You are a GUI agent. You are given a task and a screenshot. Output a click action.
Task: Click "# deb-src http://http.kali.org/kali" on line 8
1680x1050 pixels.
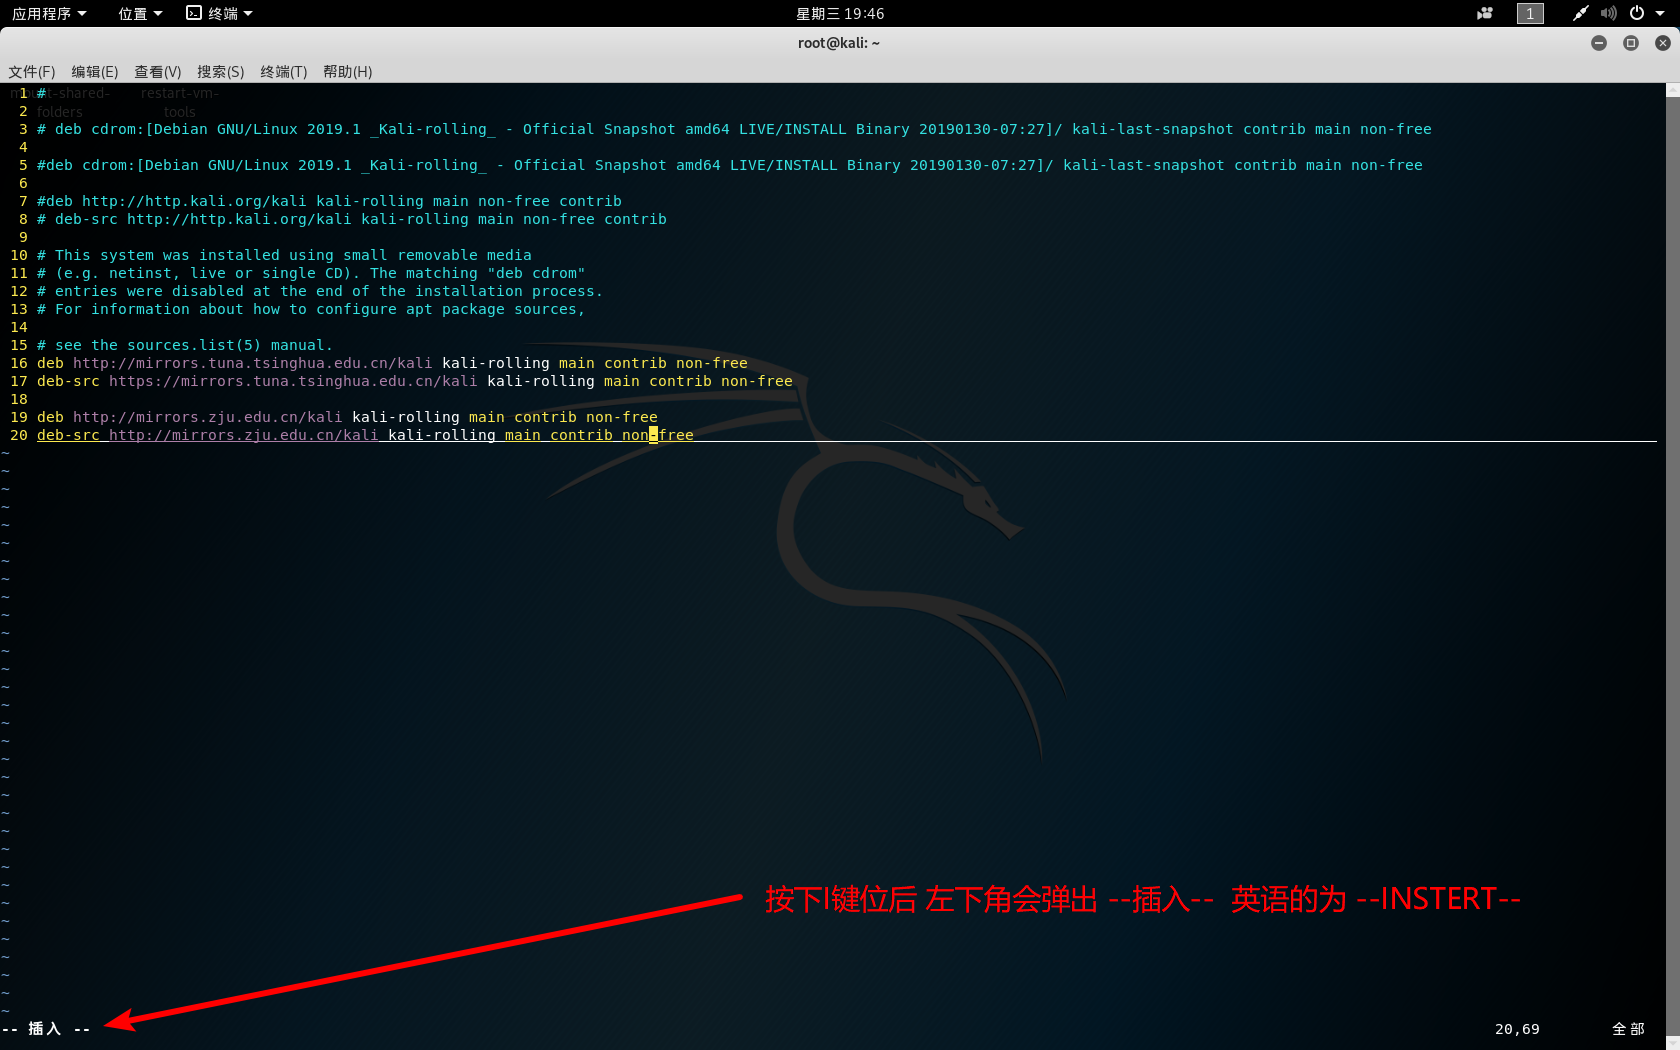pyautogui.click(x=194, y=219)
